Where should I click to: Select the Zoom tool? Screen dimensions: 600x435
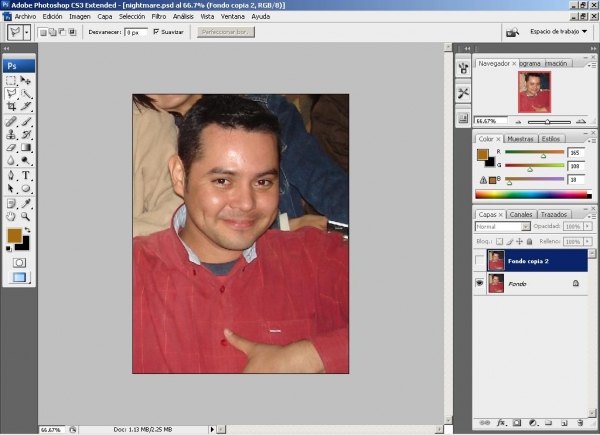point(26,217)
